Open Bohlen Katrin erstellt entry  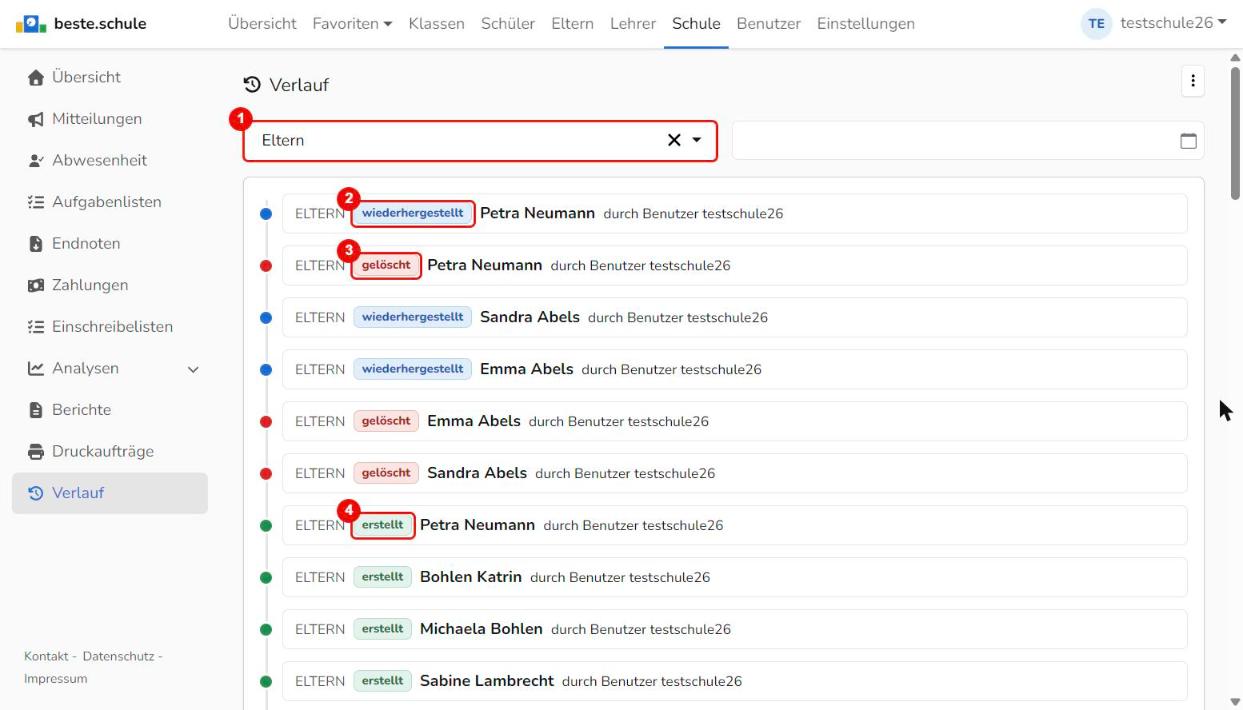point(735,577)
